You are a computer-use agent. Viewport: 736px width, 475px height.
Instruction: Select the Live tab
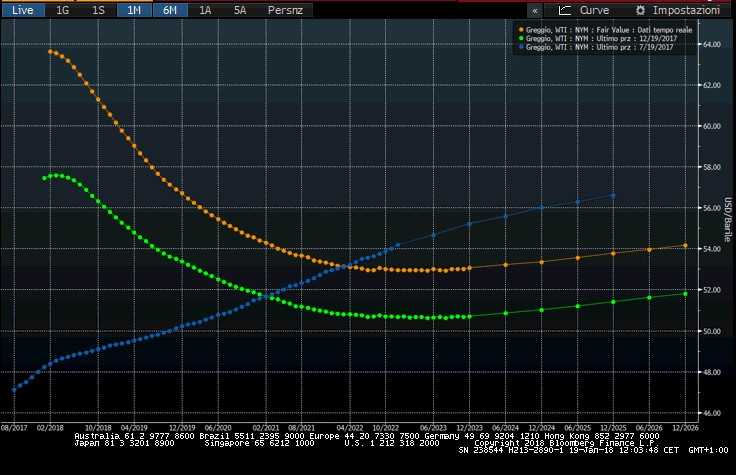(22, 9)
